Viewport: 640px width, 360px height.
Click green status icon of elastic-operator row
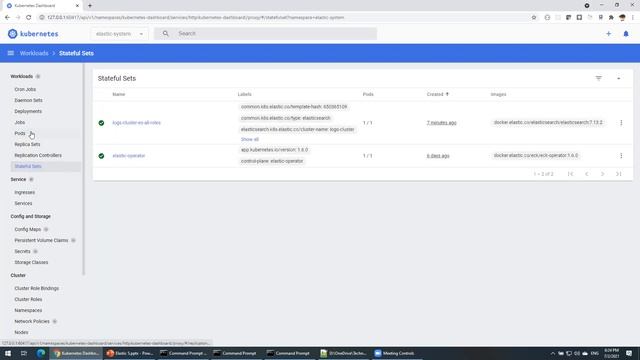click(x=101, y=156)
